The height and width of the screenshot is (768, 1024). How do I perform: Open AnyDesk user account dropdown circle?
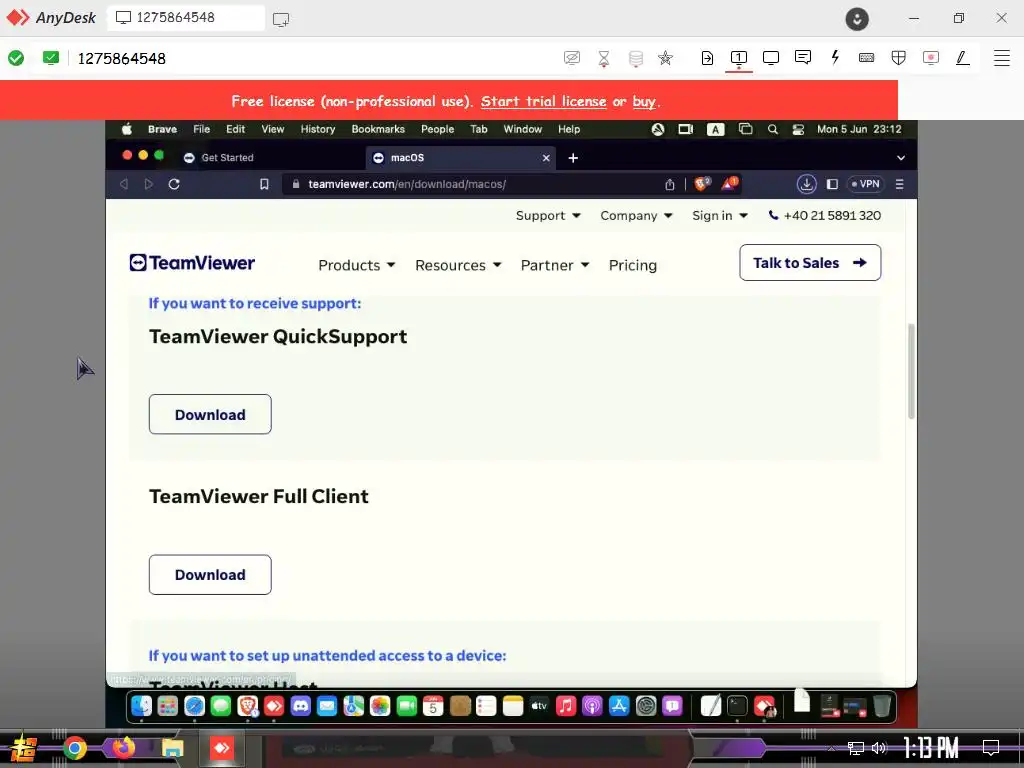(x=857, y=18)
